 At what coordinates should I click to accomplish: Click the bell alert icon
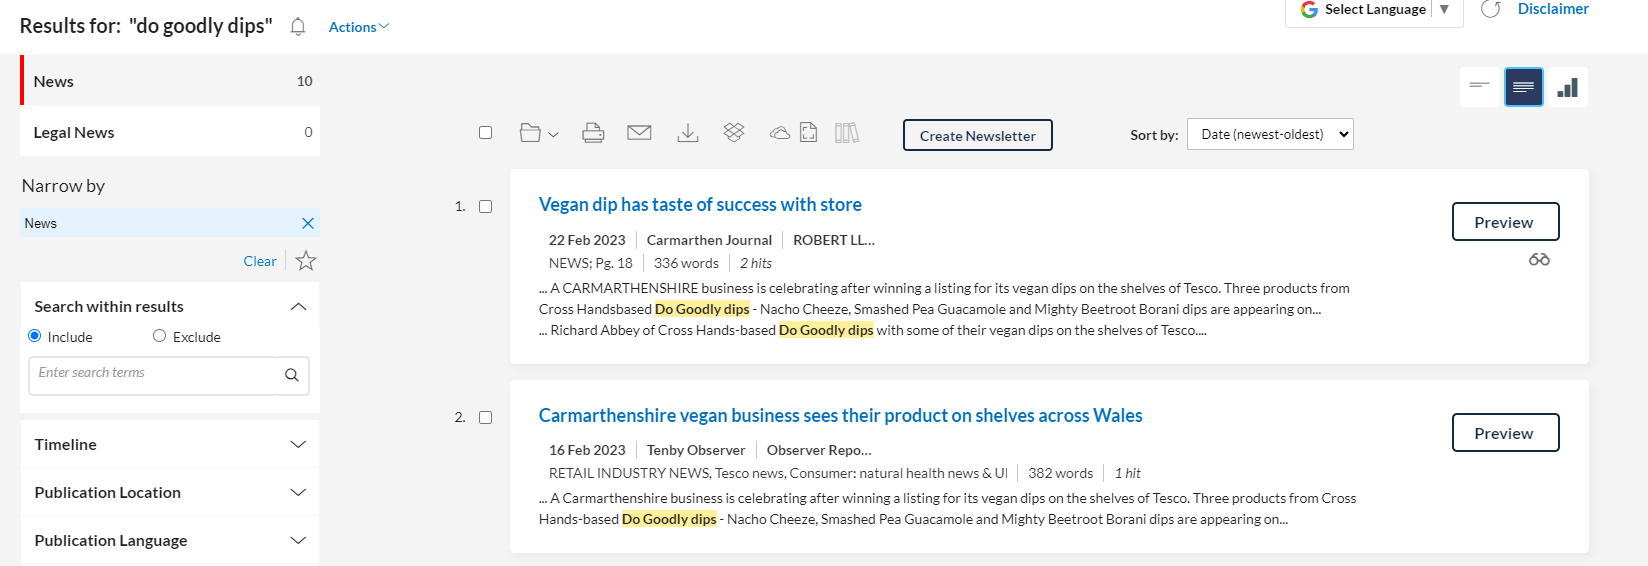pos(298,27)
